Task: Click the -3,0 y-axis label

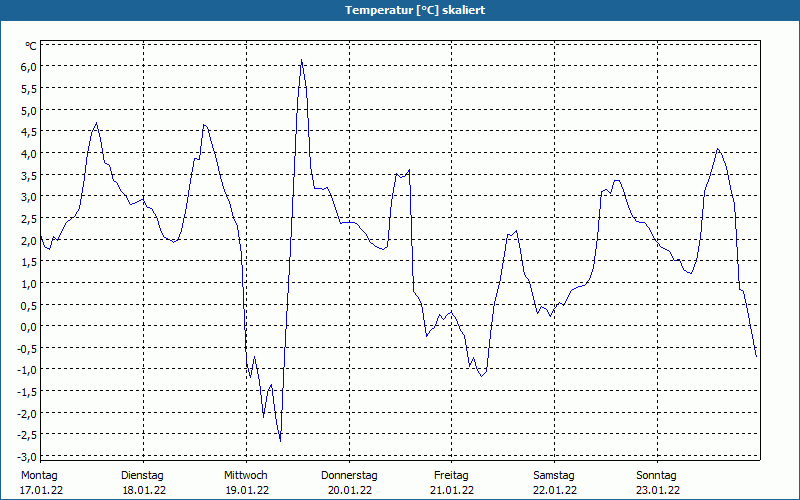Action: click(x=27, y=457)
